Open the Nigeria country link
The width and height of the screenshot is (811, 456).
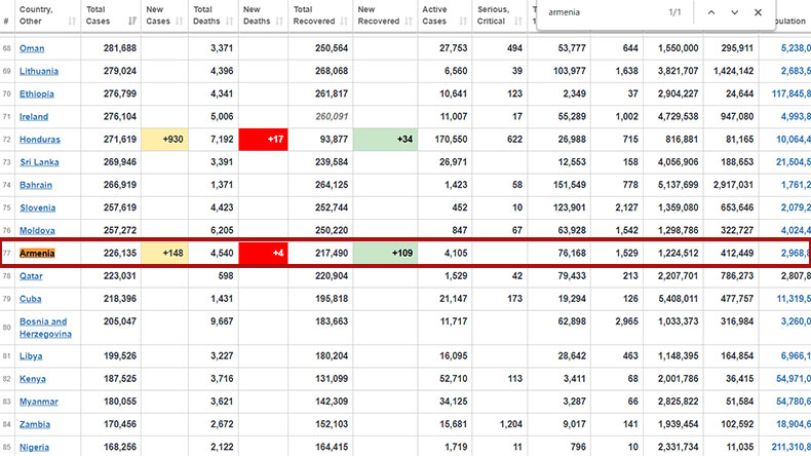[34, 447]
